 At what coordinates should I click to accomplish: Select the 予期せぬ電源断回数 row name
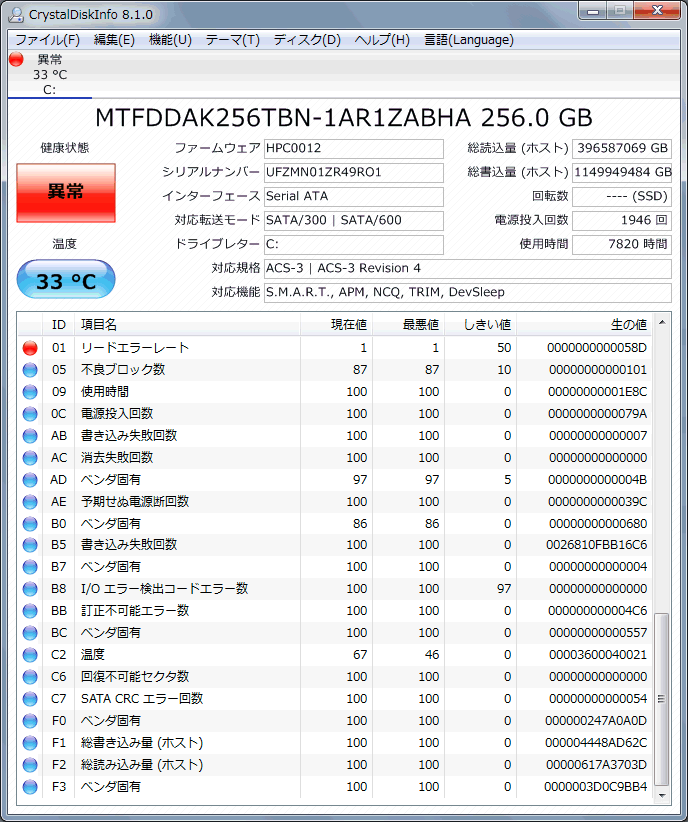pos(135,502)
